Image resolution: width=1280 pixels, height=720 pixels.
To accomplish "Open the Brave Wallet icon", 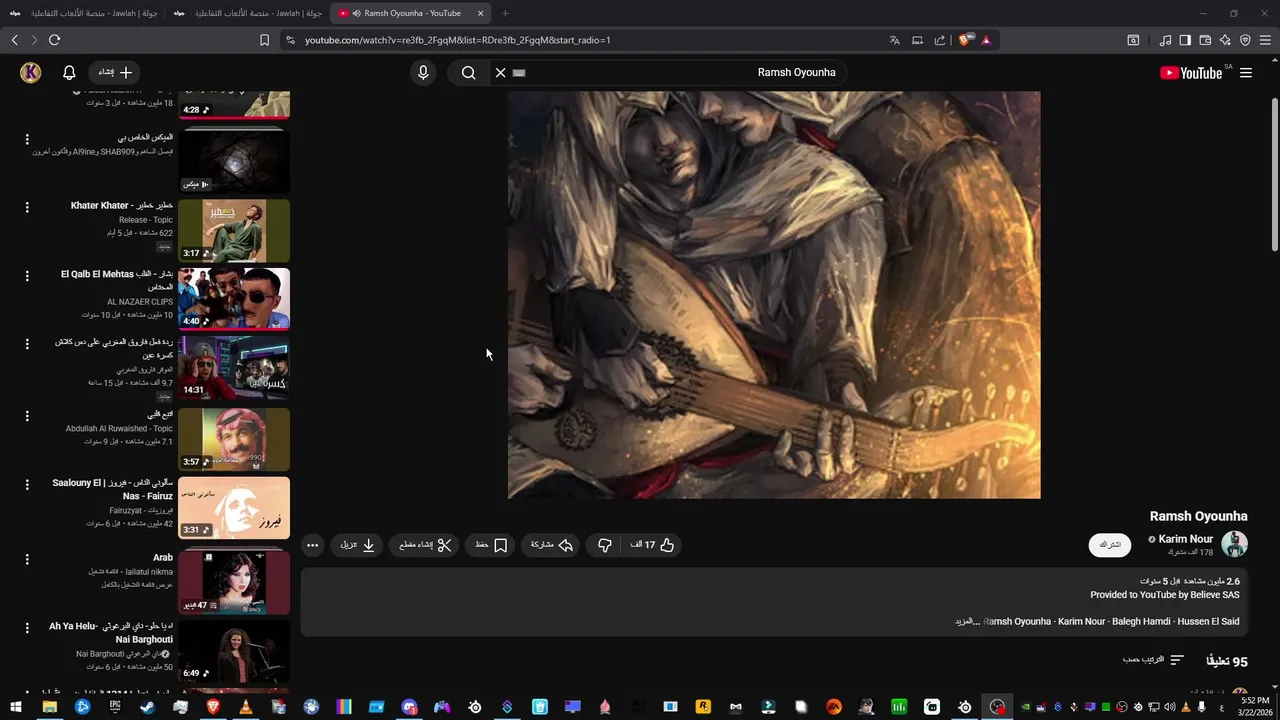I will (1205, 40).
